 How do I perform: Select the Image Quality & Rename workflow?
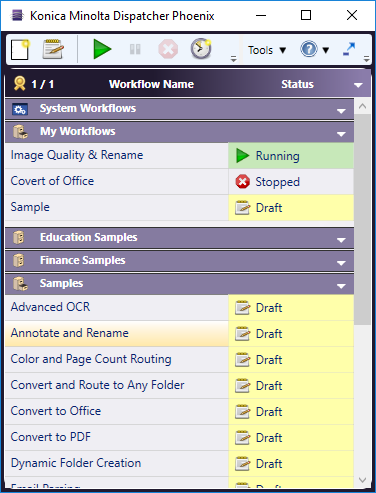point(117,155)
